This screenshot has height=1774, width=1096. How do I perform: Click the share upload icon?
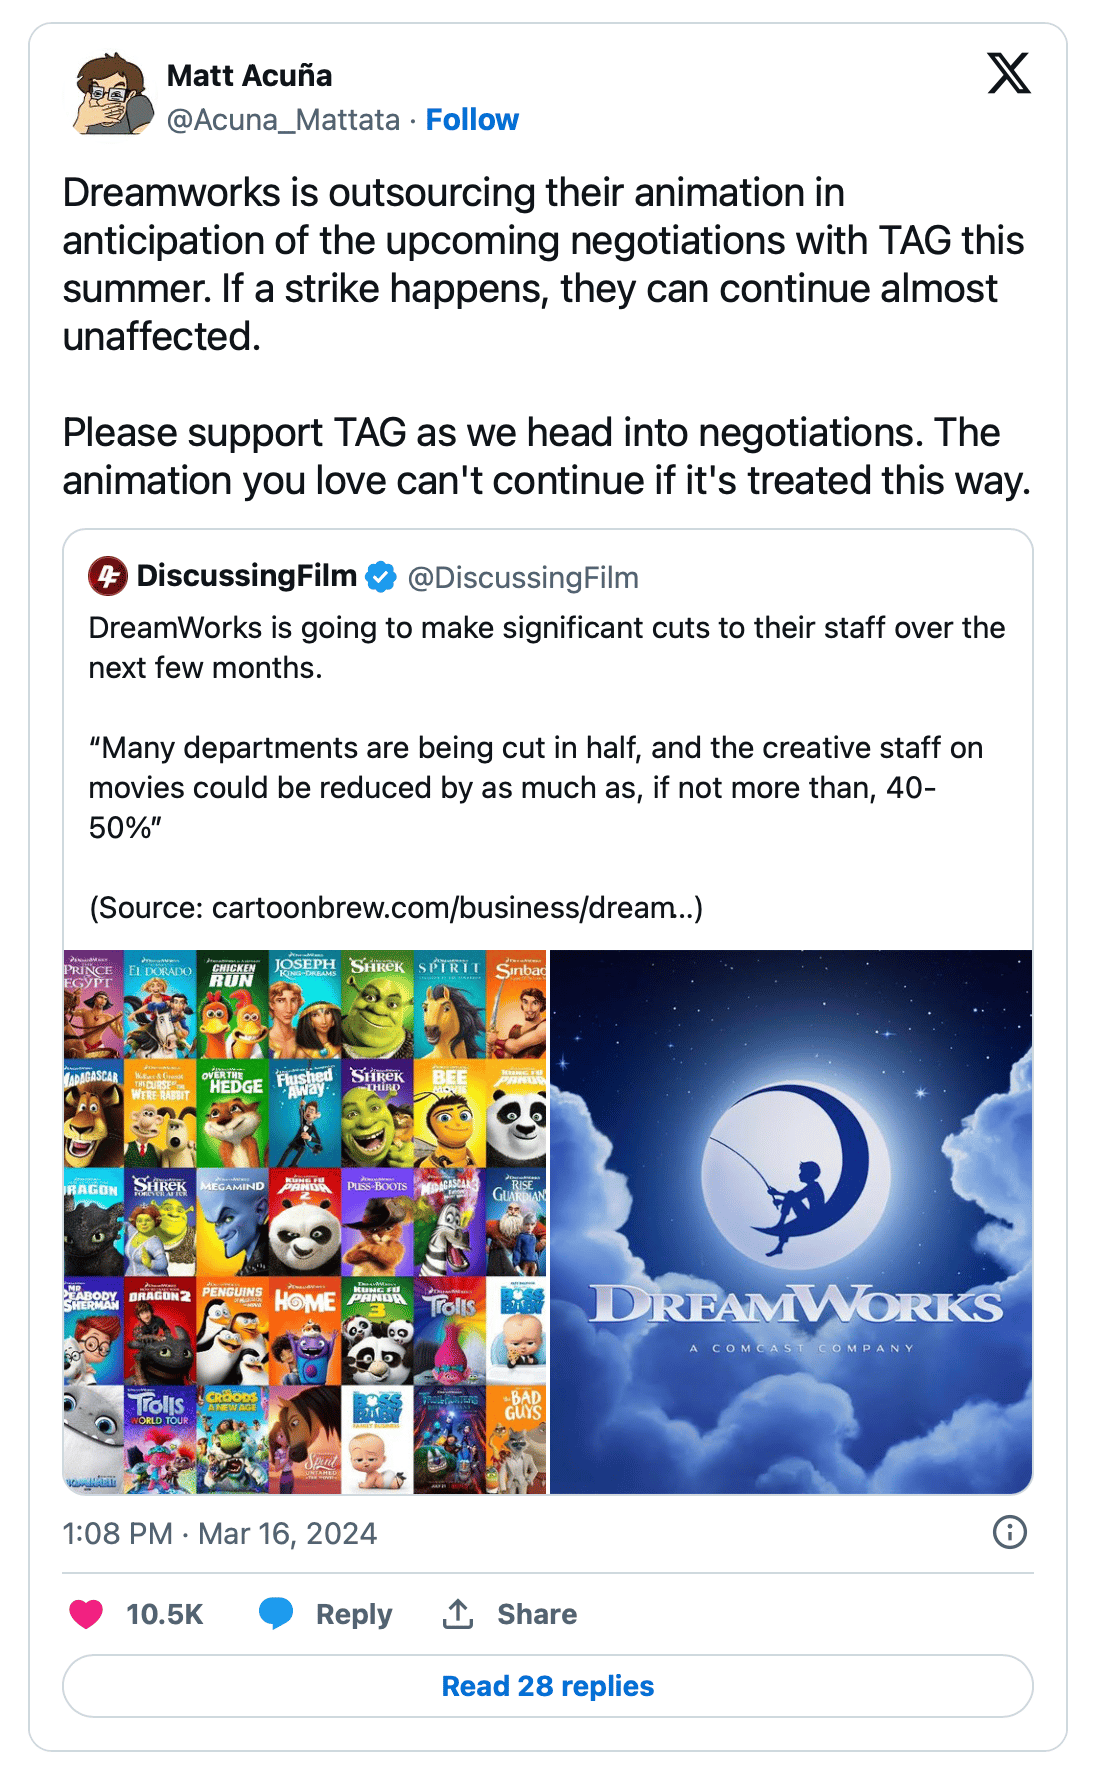[x=458, y=1613]
